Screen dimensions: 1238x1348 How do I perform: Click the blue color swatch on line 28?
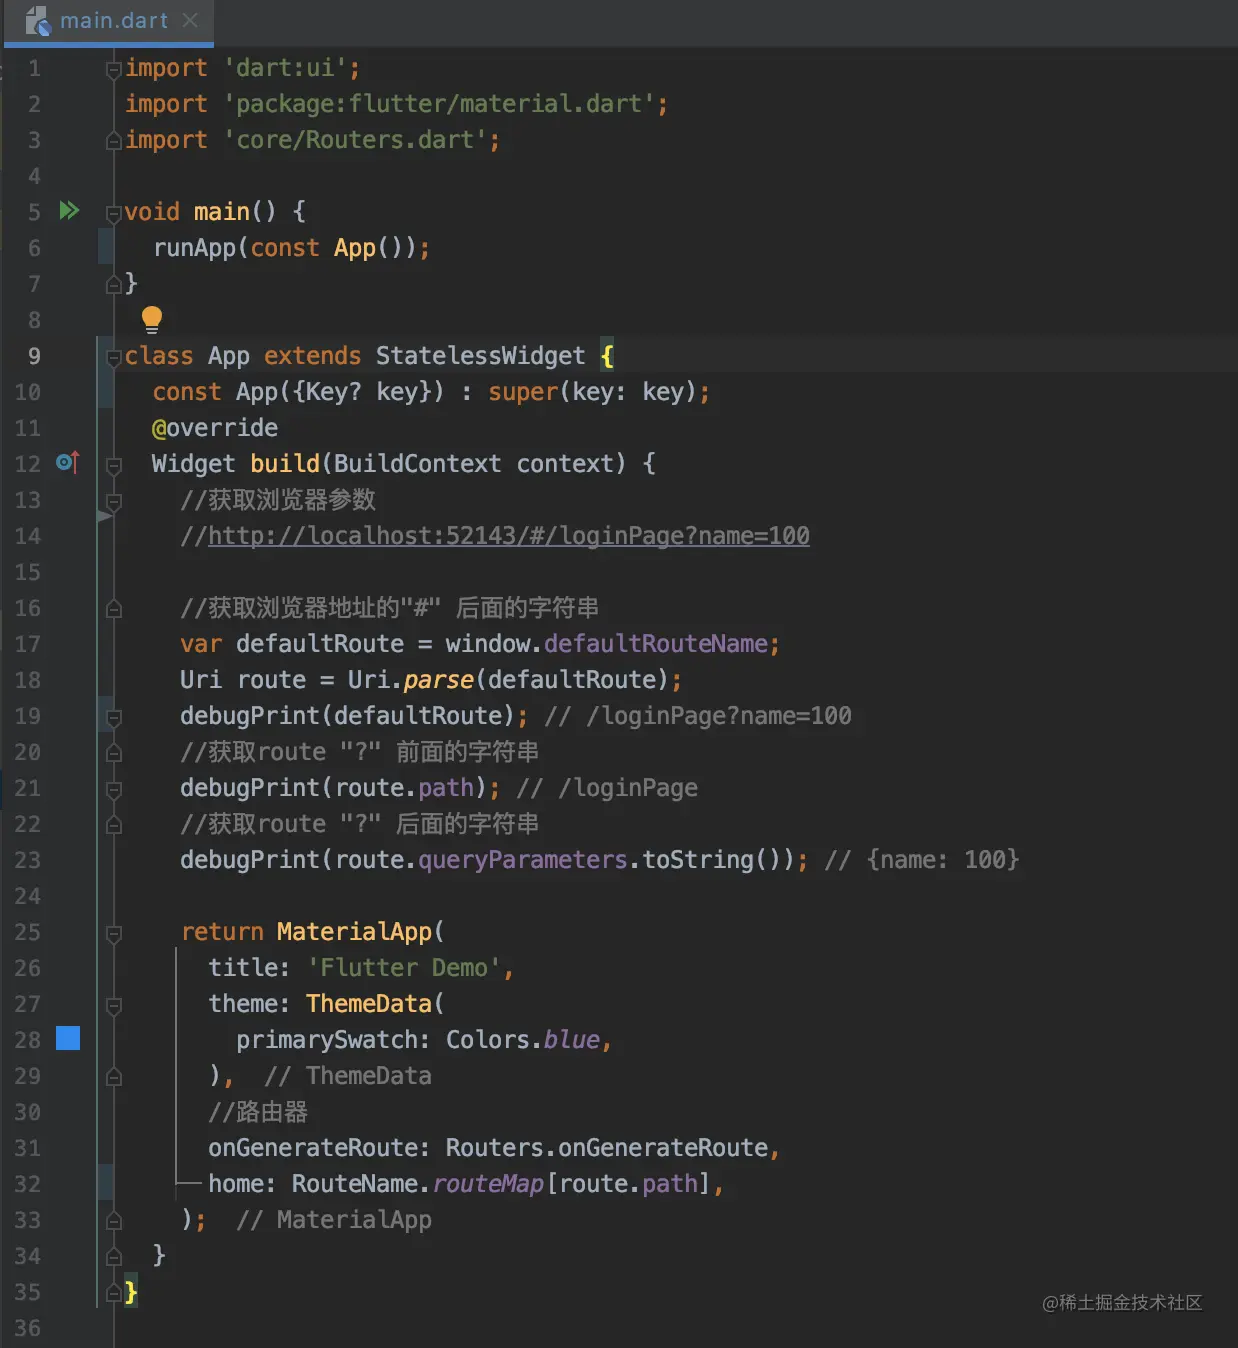68,1038
